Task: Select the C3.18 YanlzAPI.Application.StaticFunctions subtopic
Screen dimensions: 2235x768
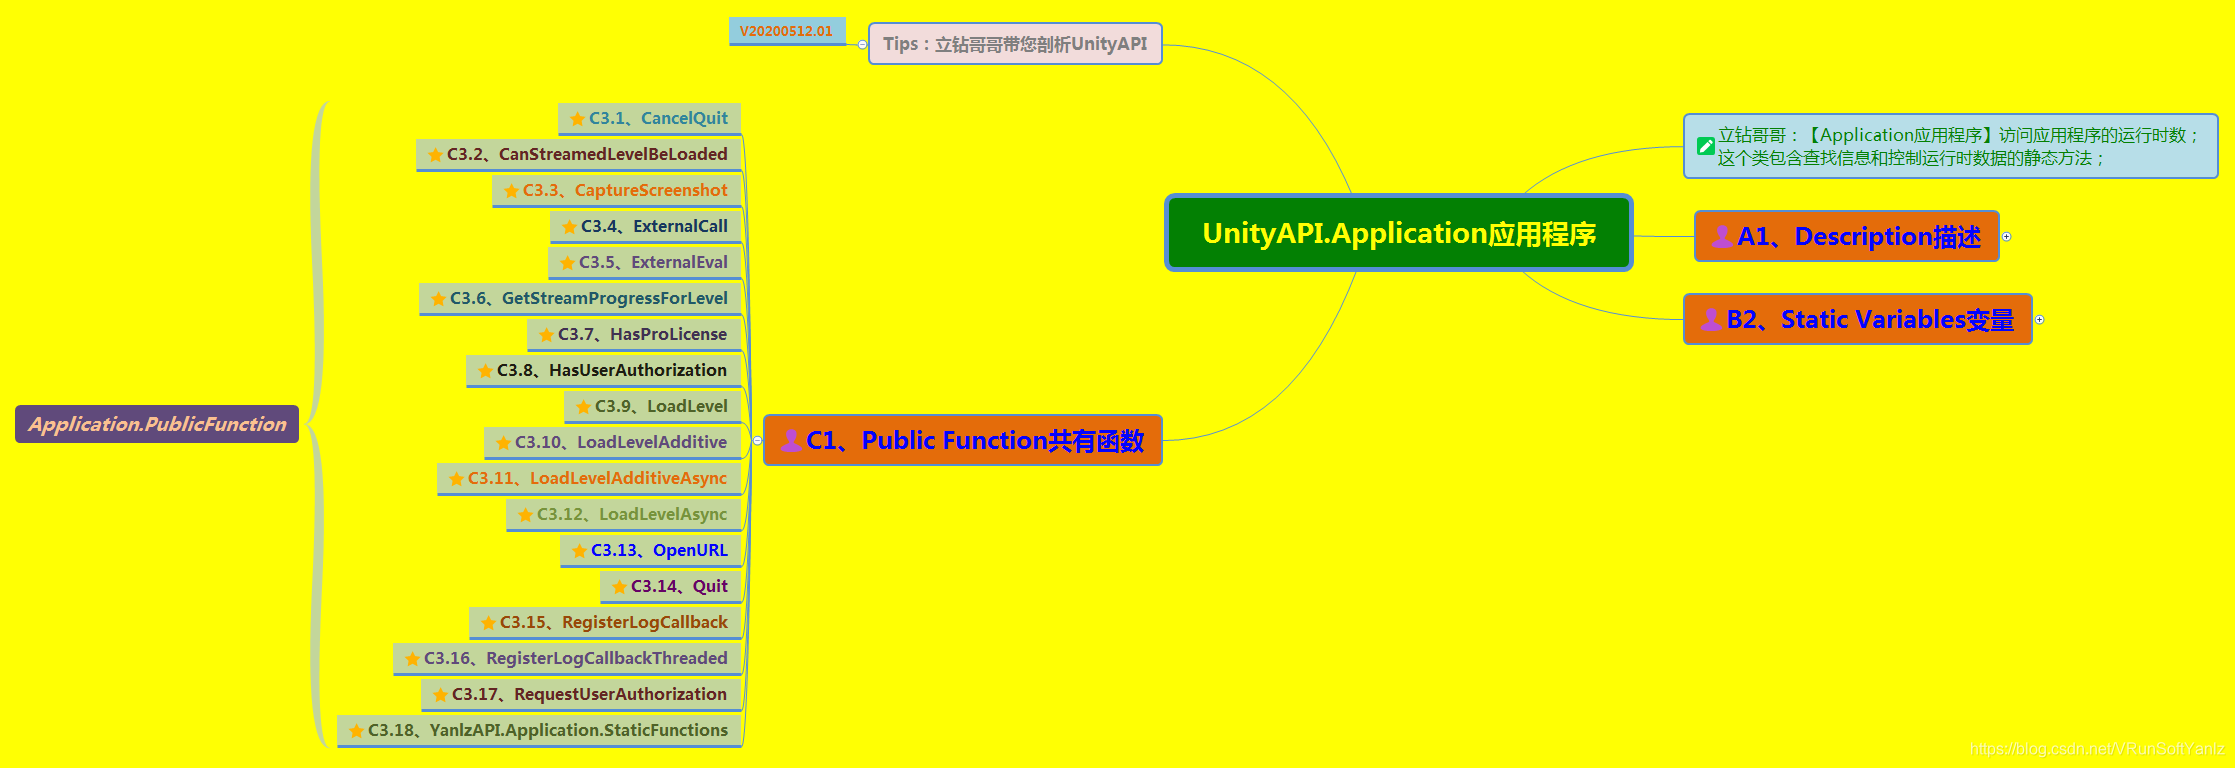Action: click(539, 731)
